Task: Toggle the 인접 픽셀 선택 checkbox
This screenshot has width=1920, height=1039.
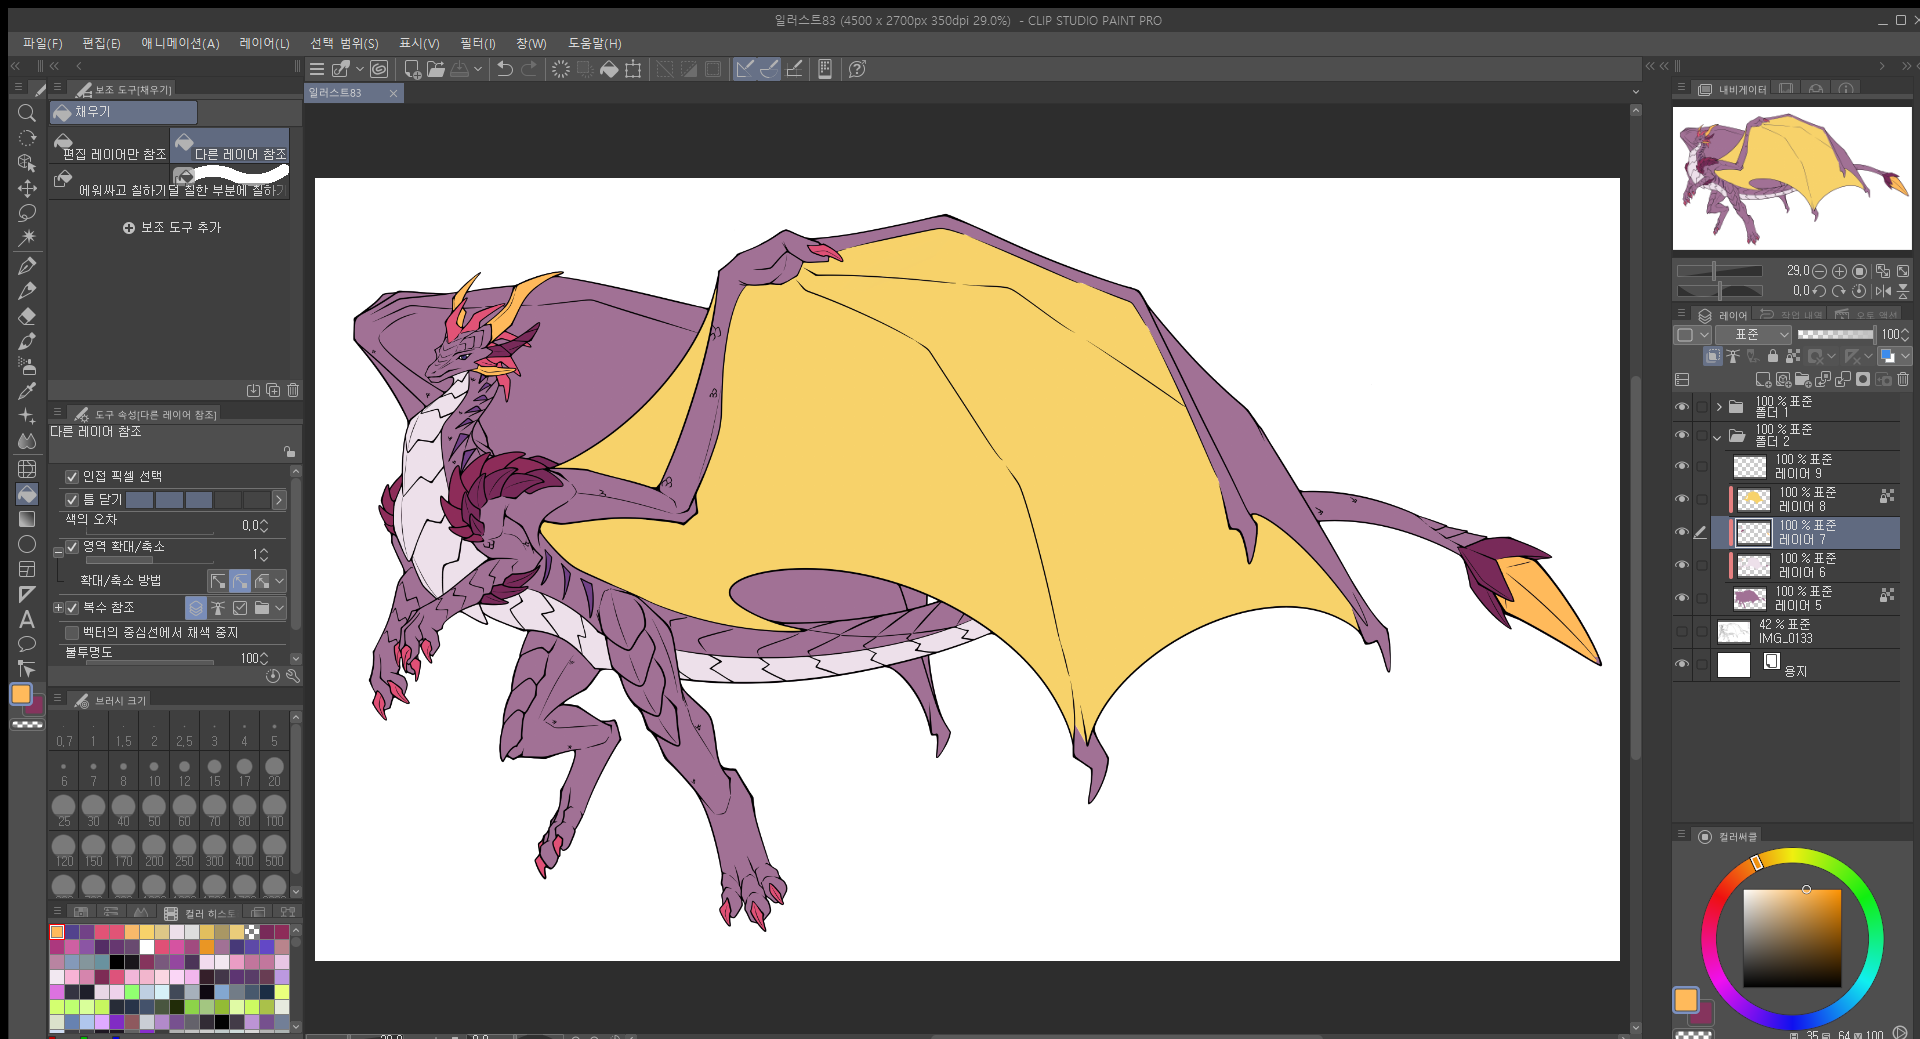Action: tap(72, 477)
